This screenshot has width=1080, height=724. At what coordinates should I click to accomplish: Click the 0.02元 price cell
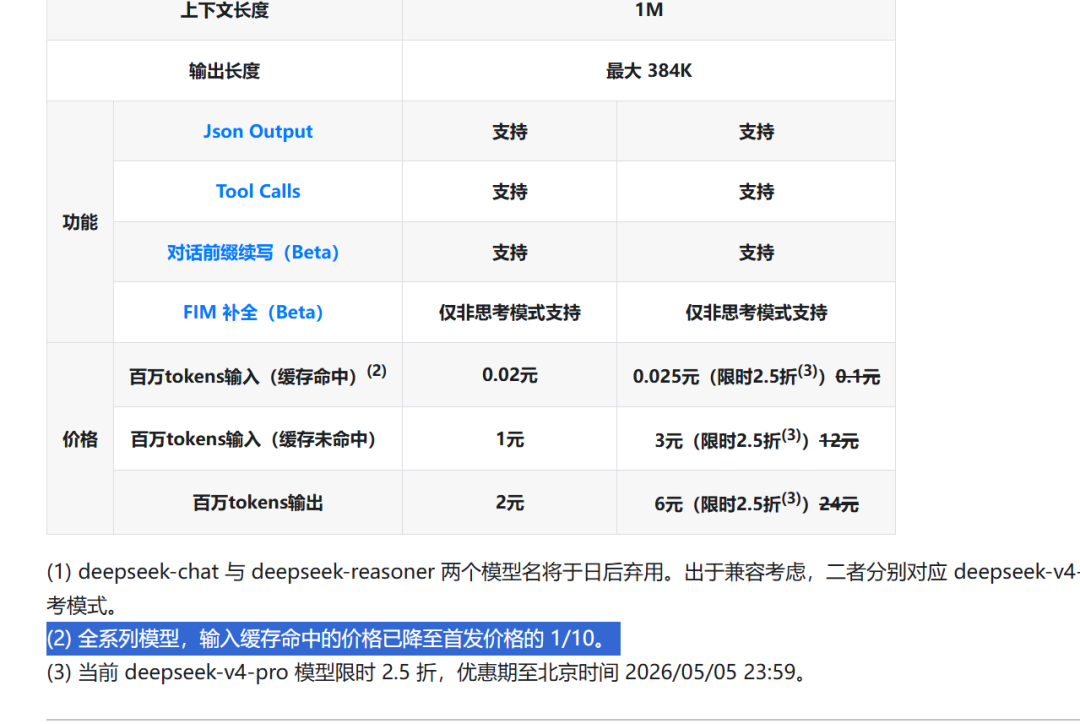510,375
